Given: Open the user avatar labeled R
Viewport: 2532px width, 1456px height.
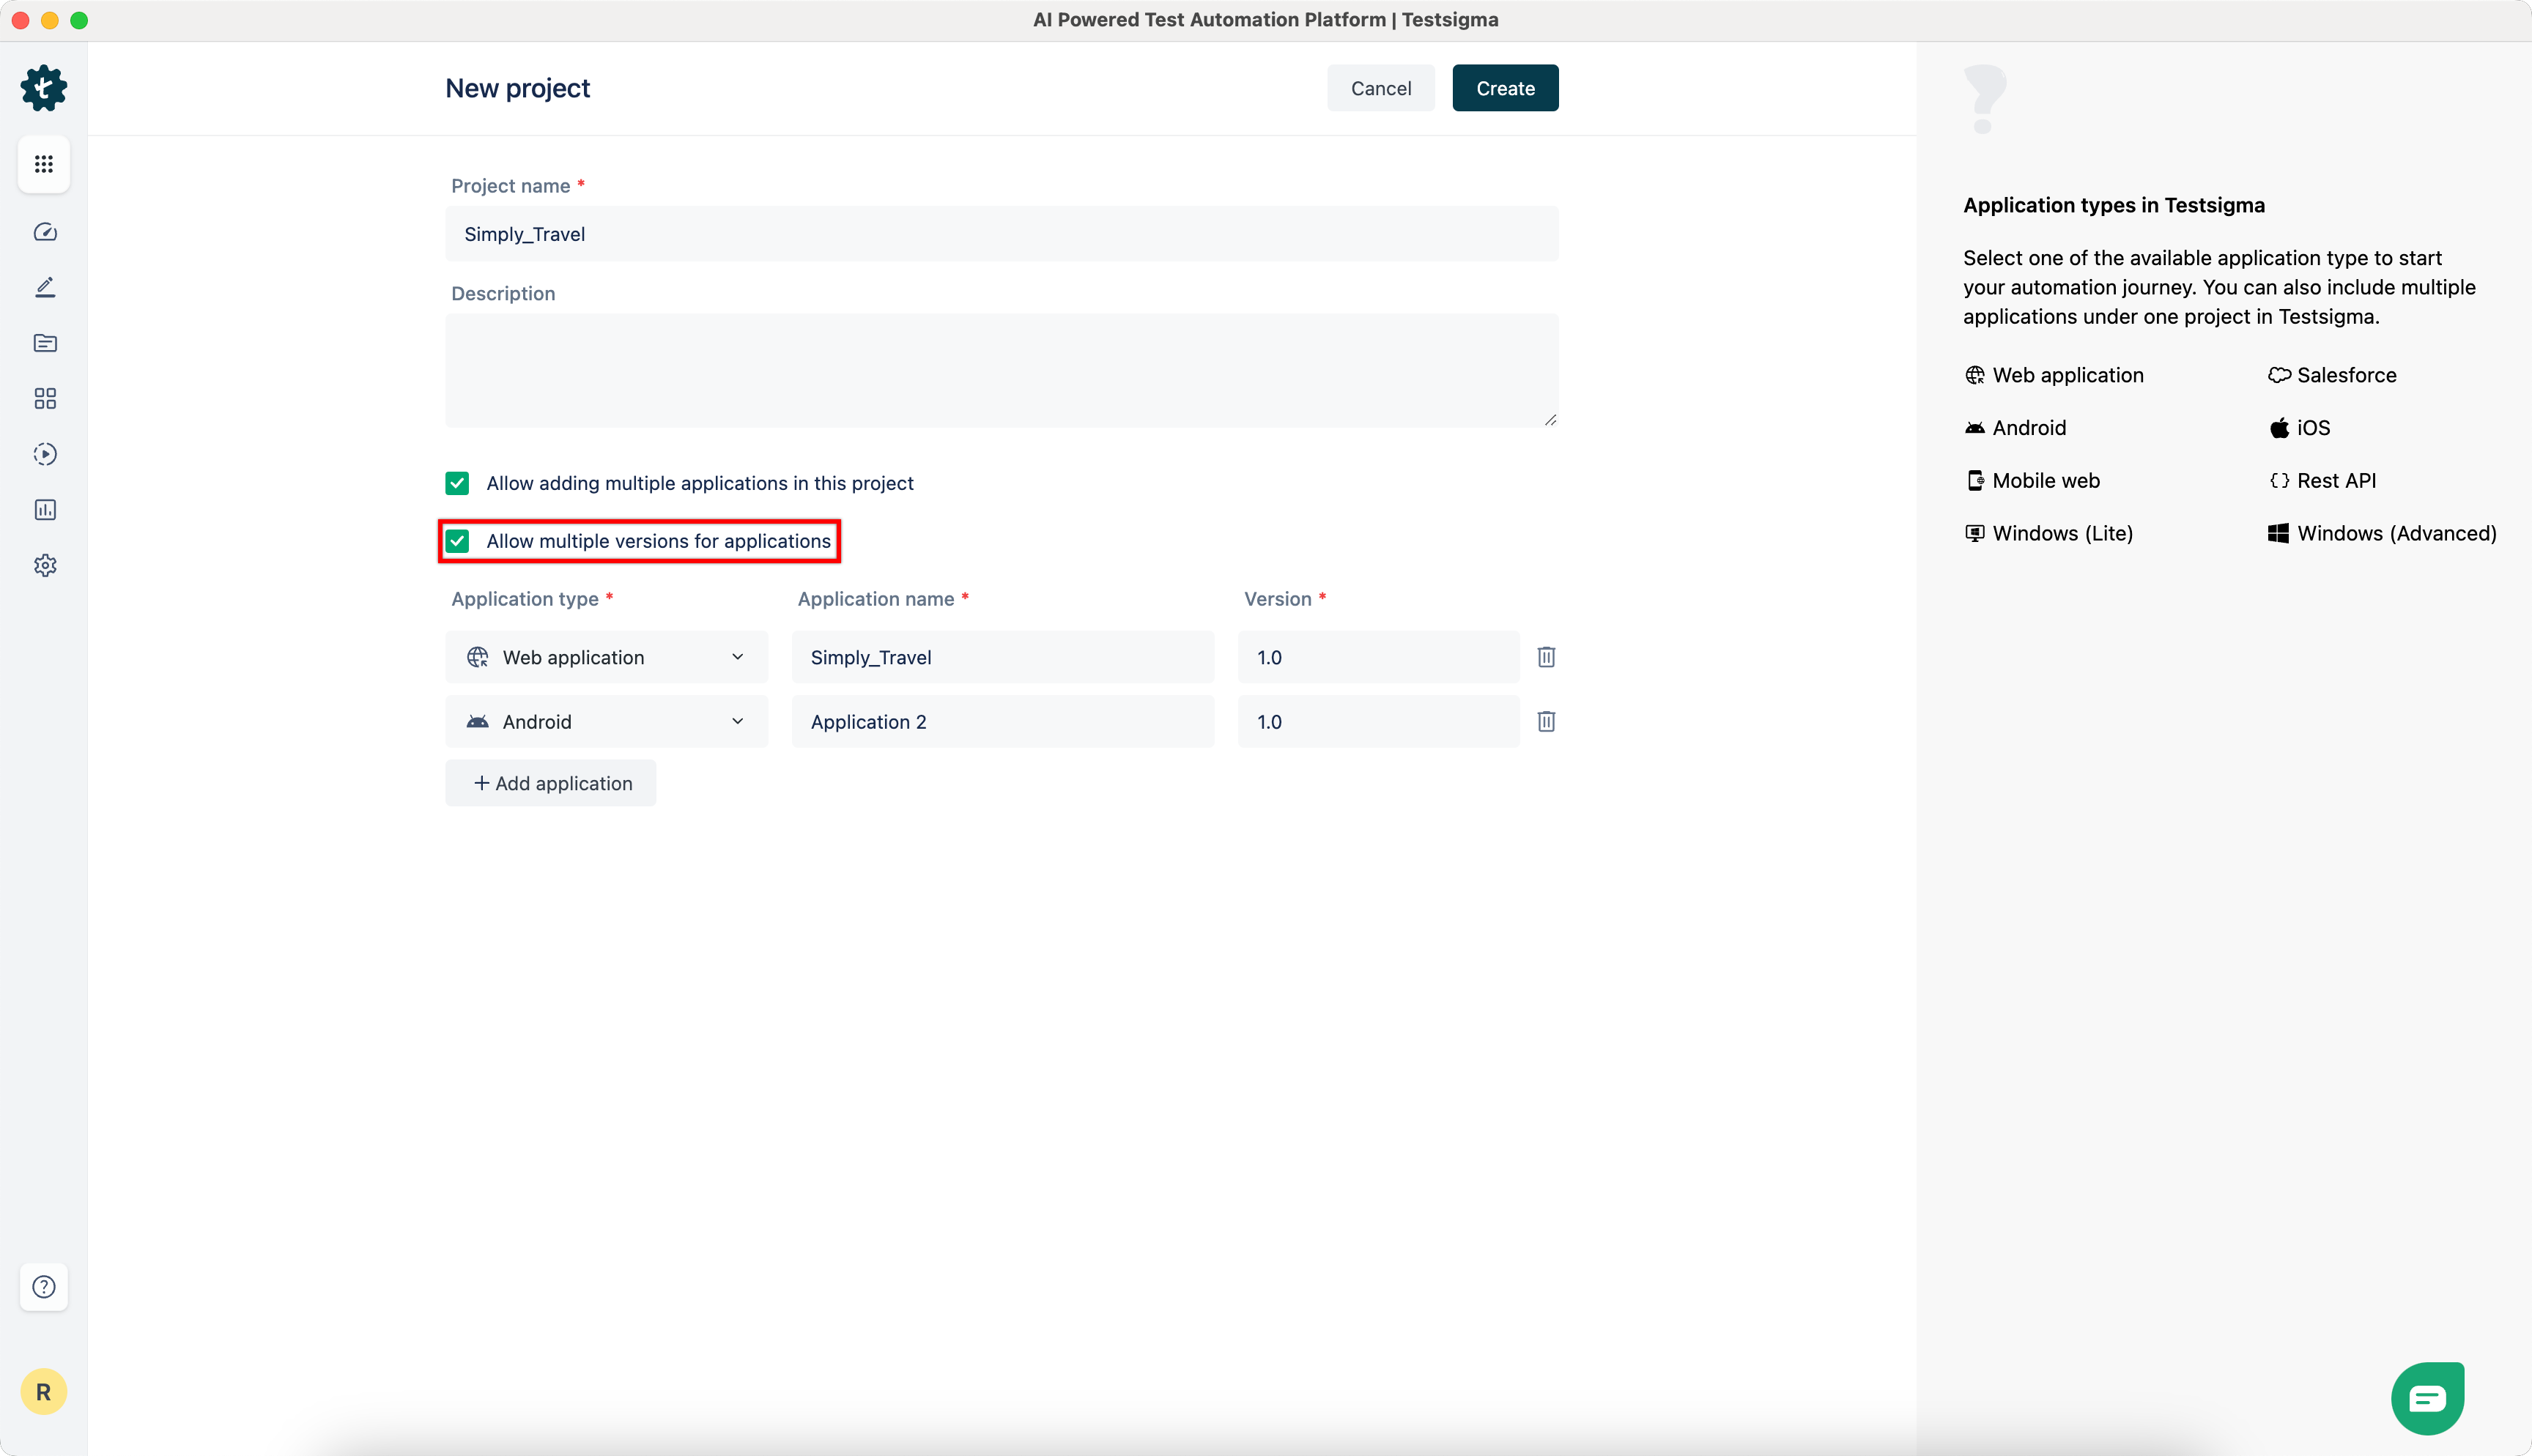Looking at the screenshot, I should click(x=44, y=1391).
